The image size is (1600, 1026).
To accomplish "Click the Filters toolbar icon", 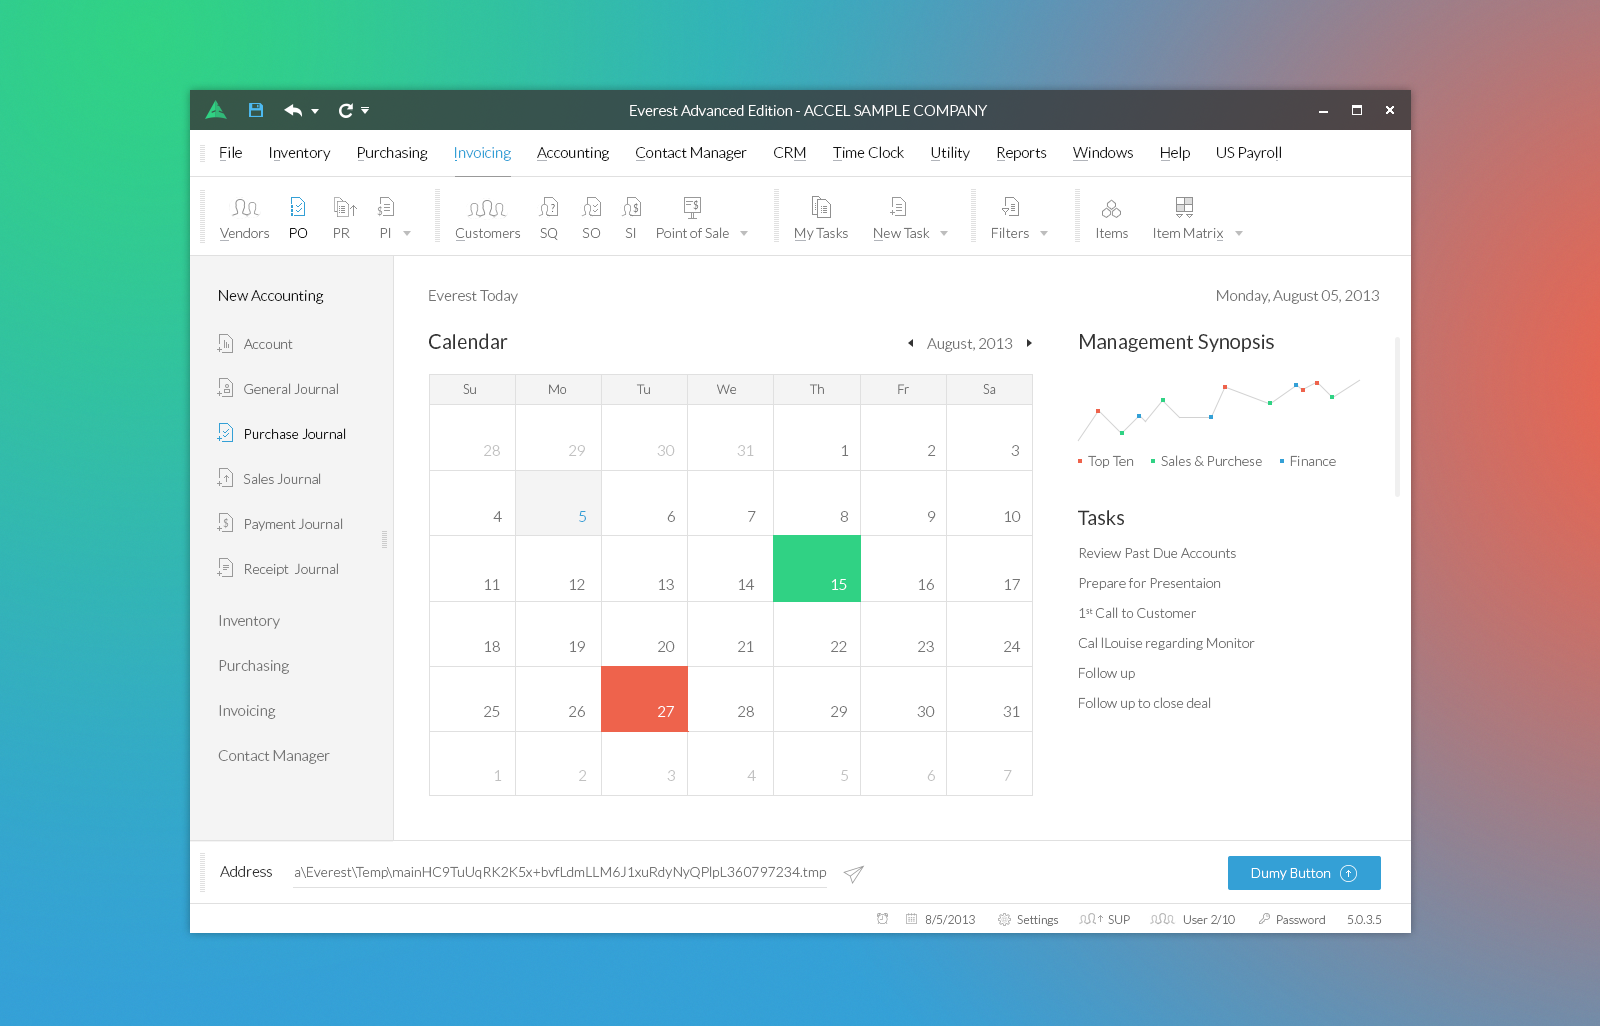I will point(1010,219).
